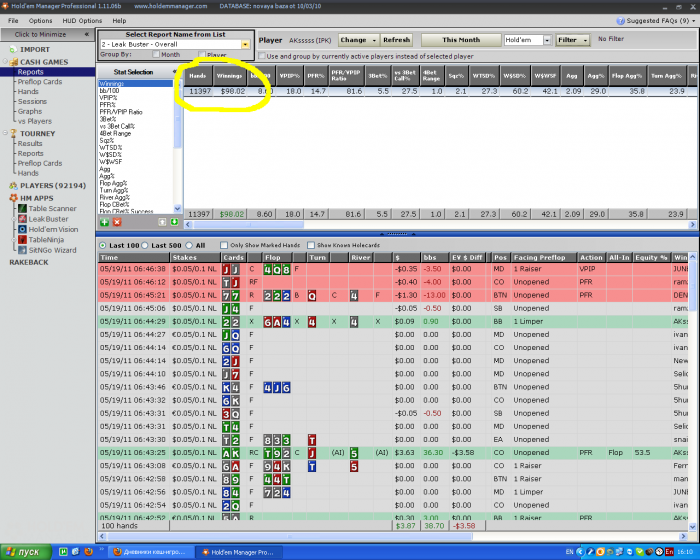This screenshot has height=560, width=700.
Task: Click Refresh button
Action: coord(396,40)
